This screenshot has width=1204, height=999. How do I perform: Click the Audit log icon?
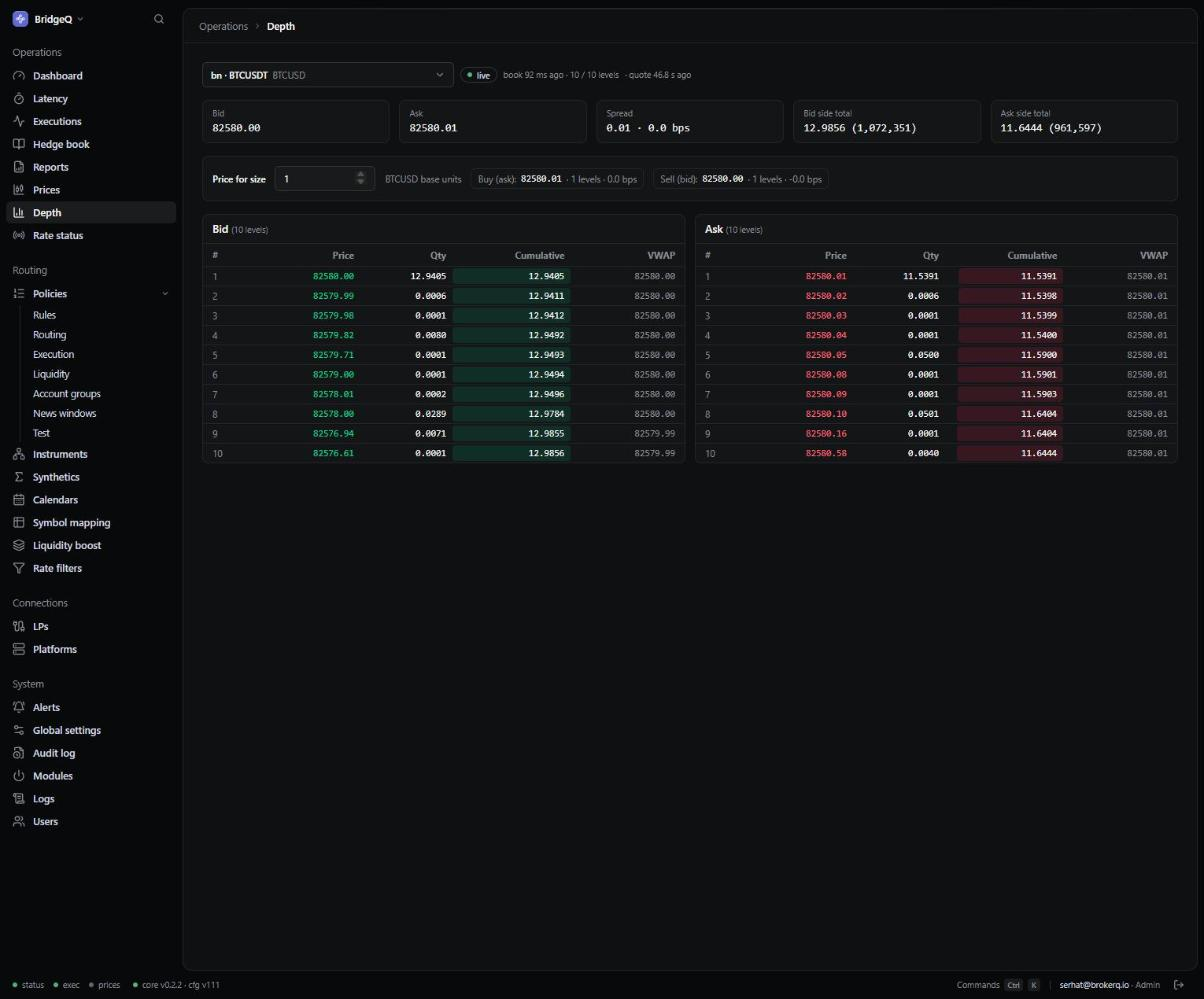19,753
